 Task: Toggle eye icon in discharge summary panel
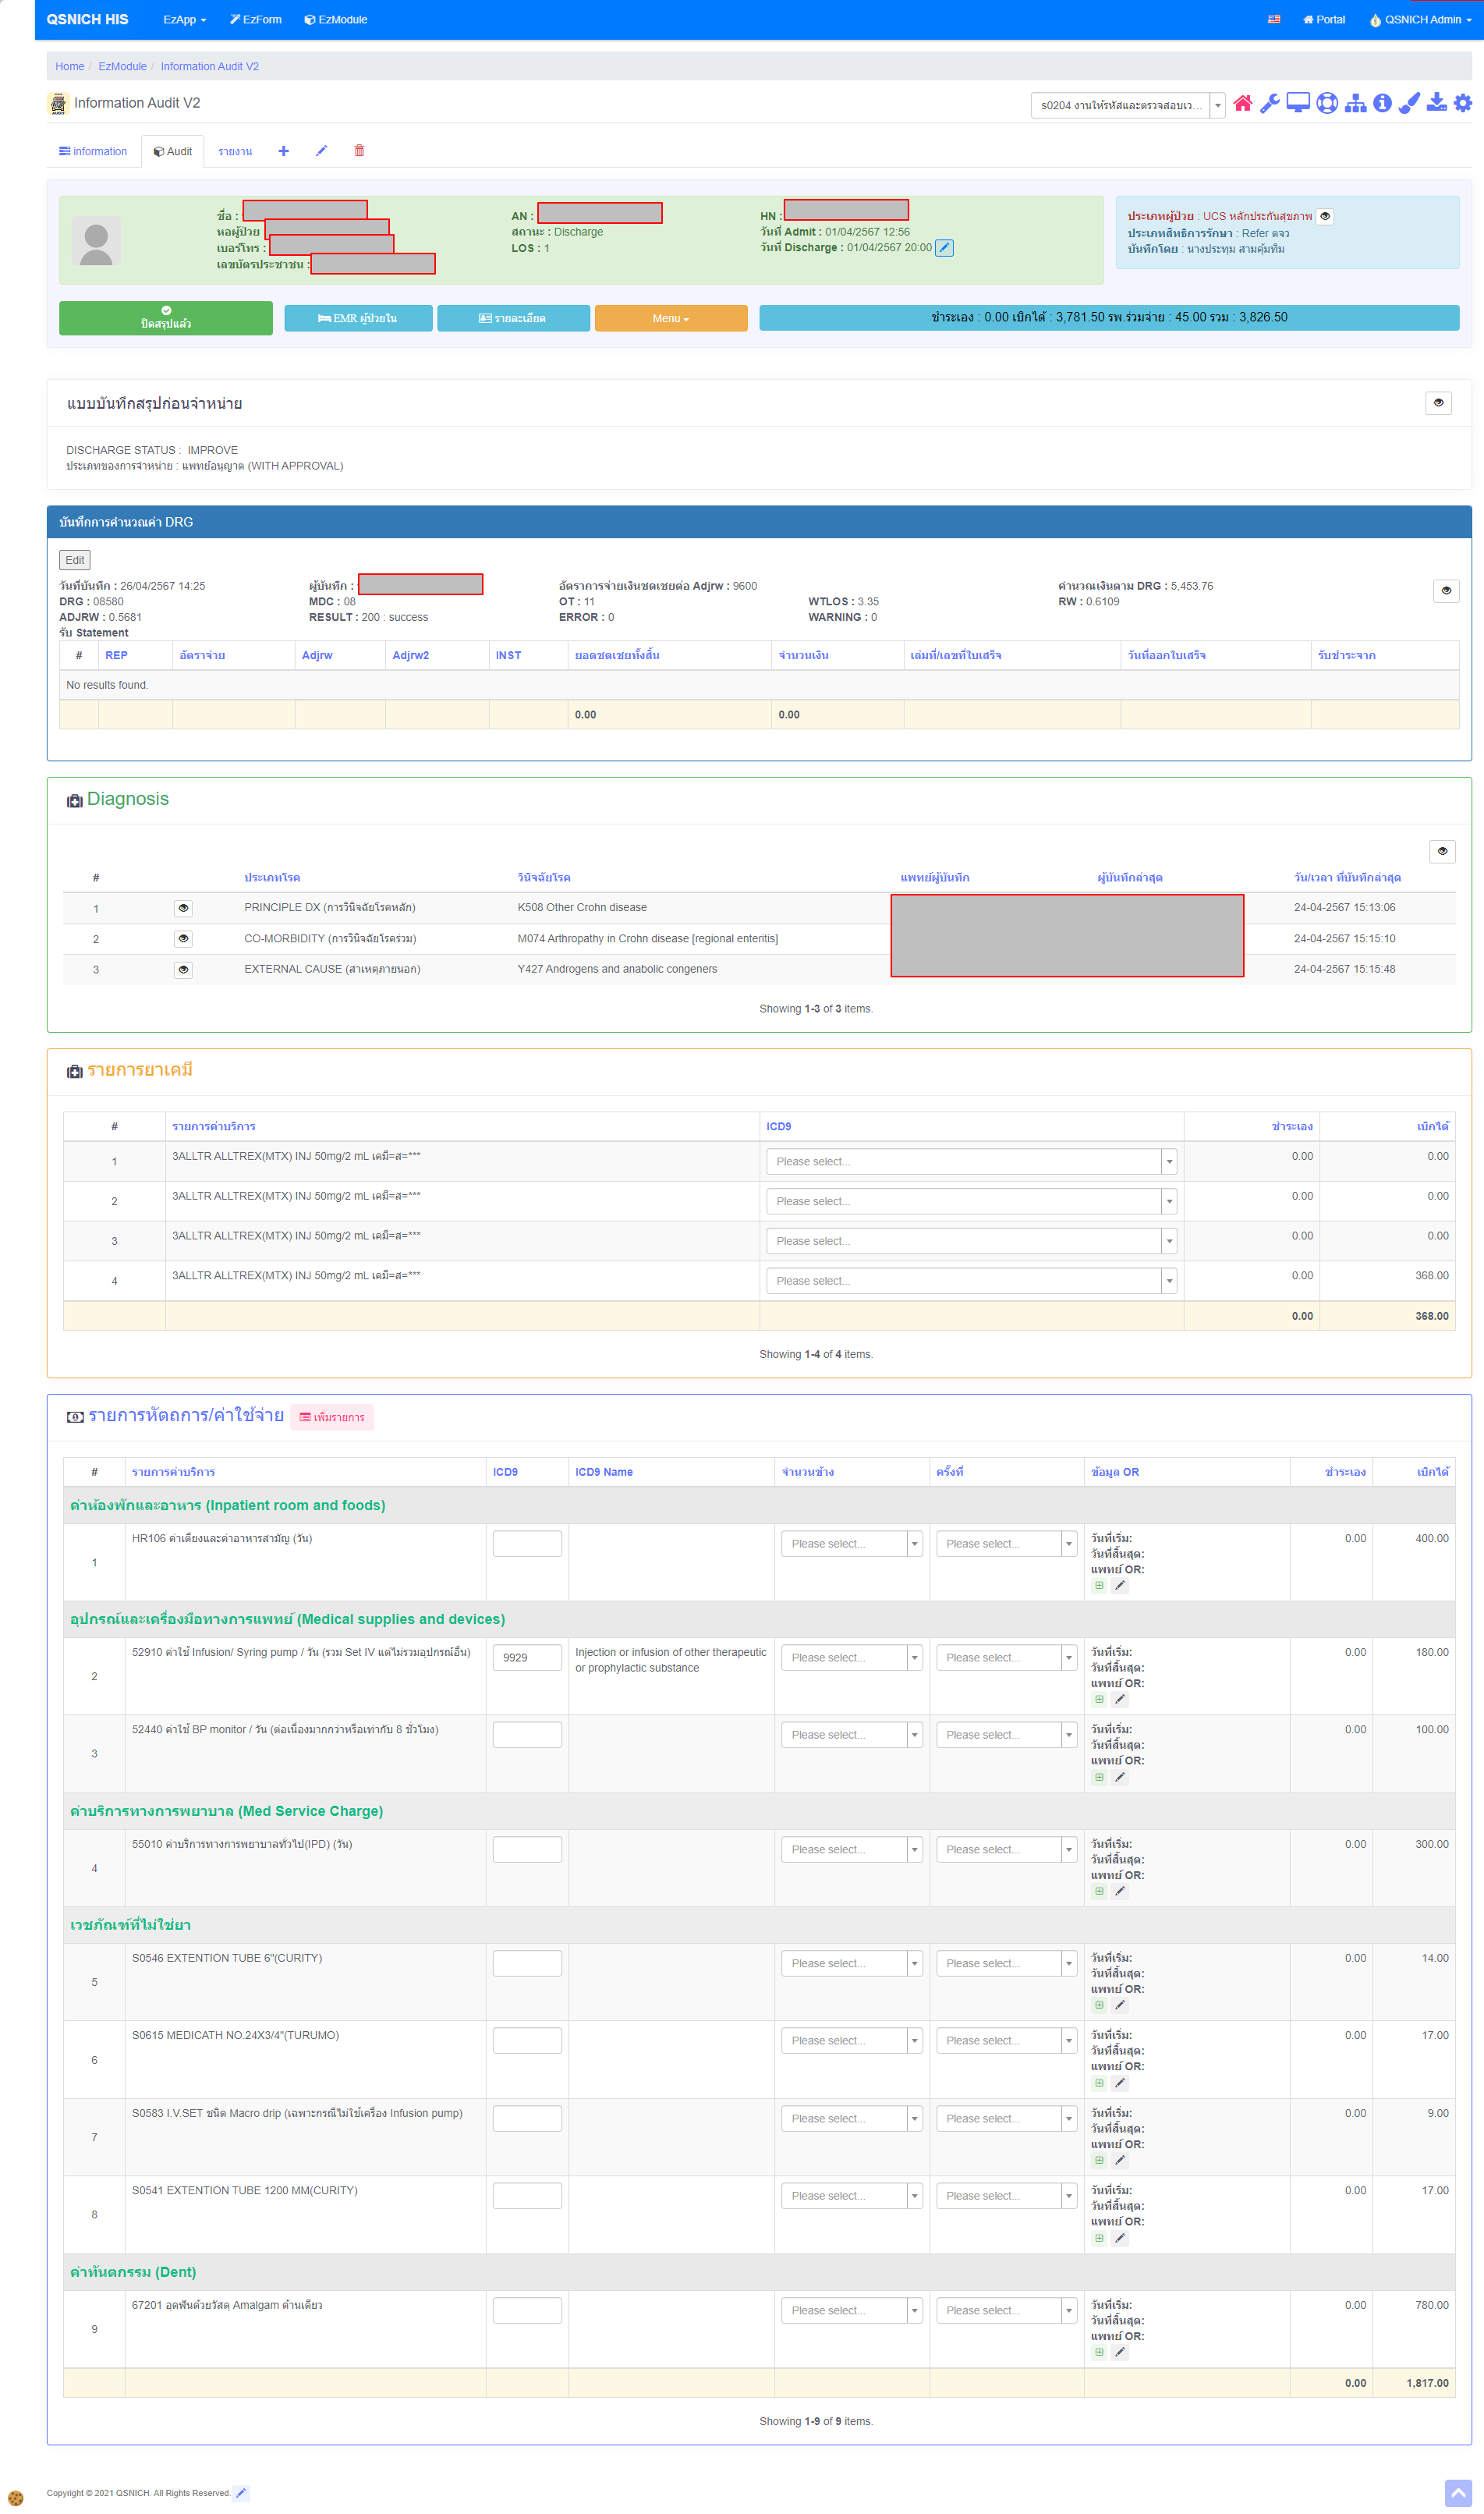pos(1438,403)
